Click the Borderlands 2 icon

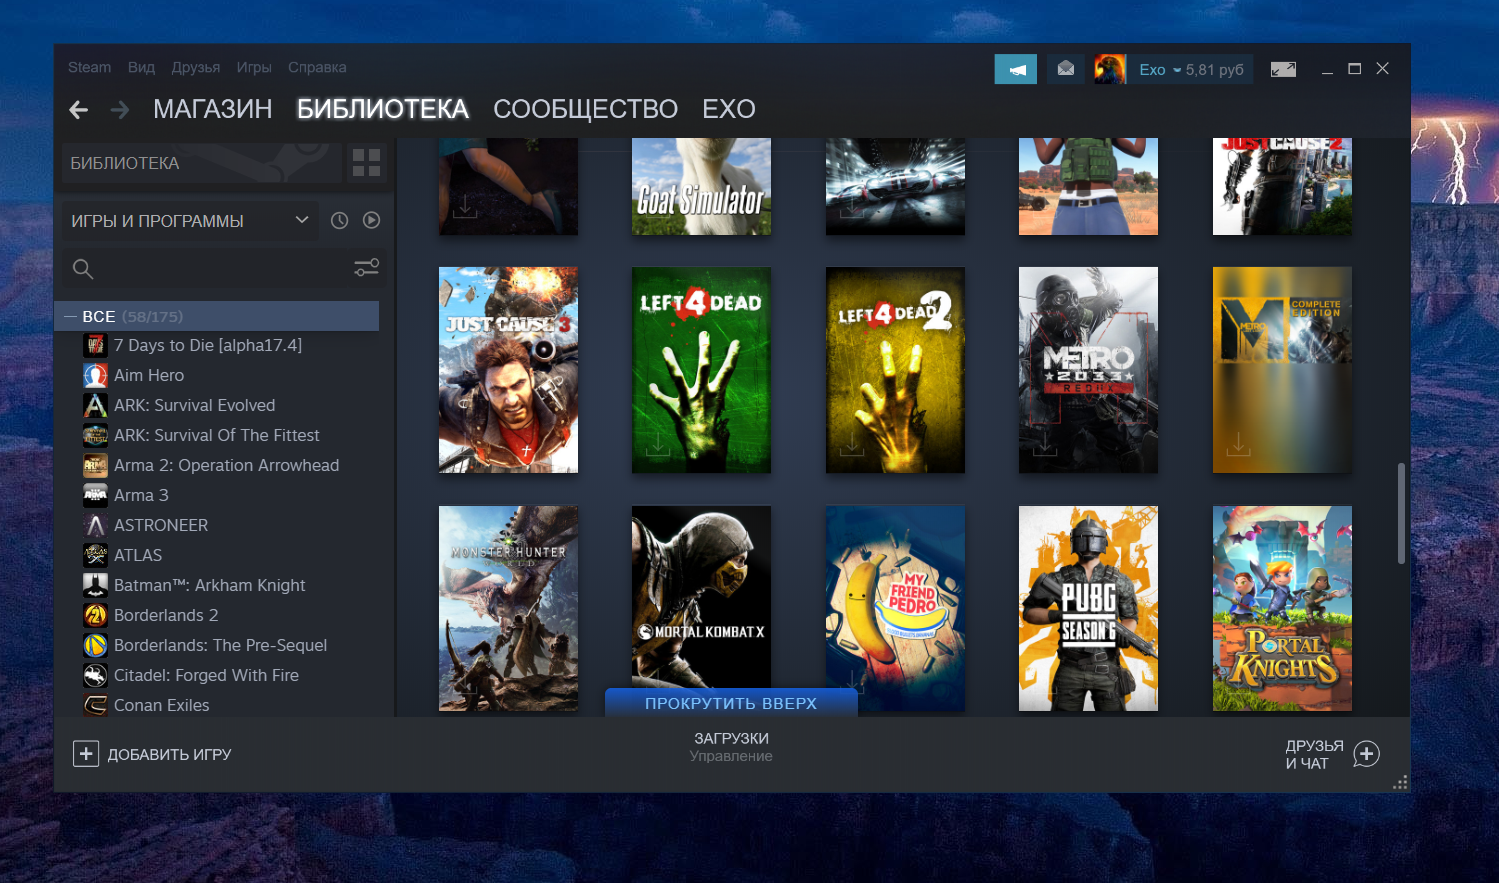[x=95, y=616]
